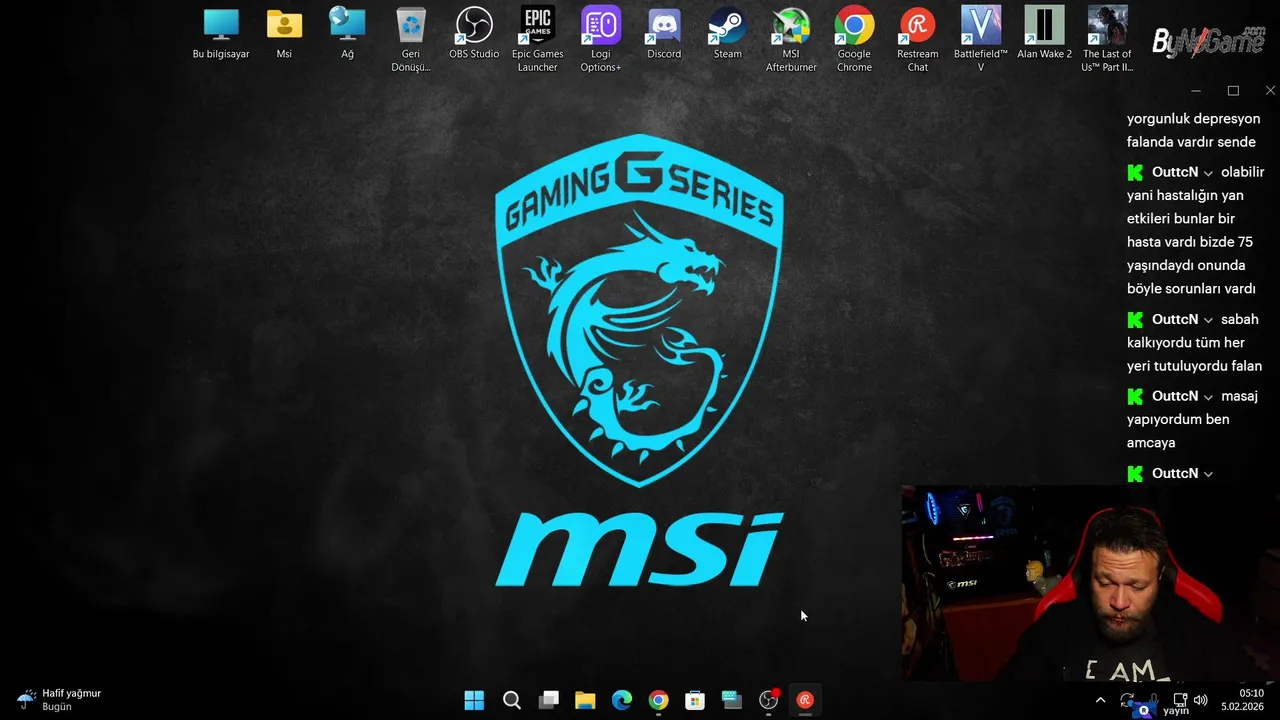Click chat text 'yorgunluk depresyon'
This screenshot has height=720, width=1280.
[x=1193, y=119]
